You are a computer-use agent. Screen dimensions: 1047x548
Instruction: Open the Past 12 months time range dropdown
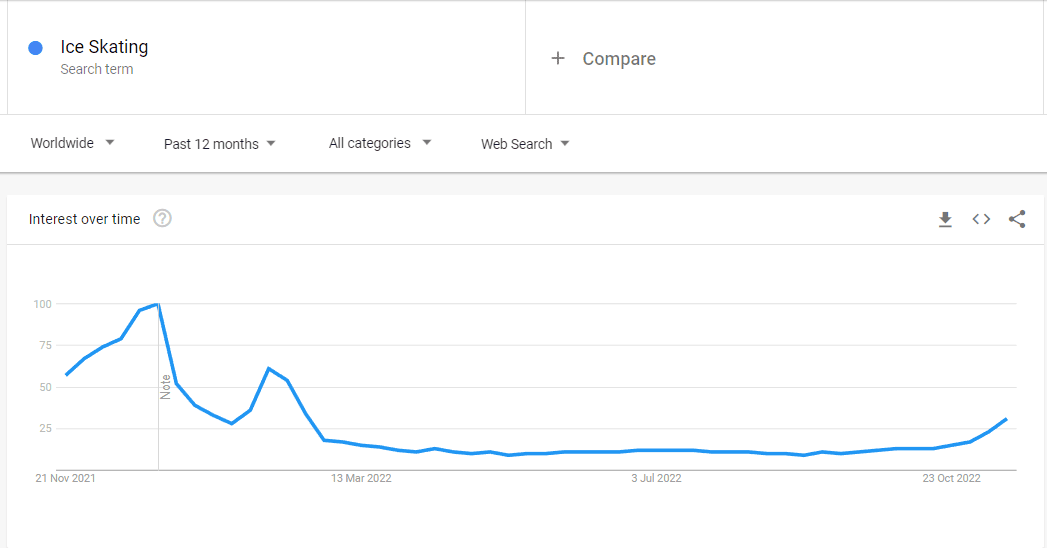click(220, 144)
